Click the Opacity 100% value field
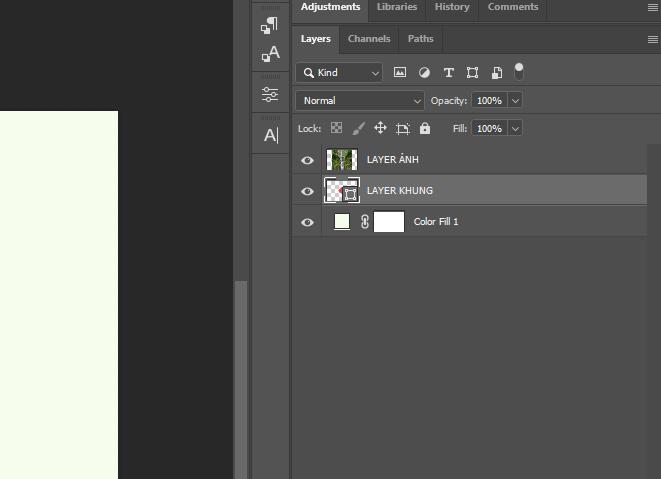Viewport: 661px width, 479px height. click(489, 101)
